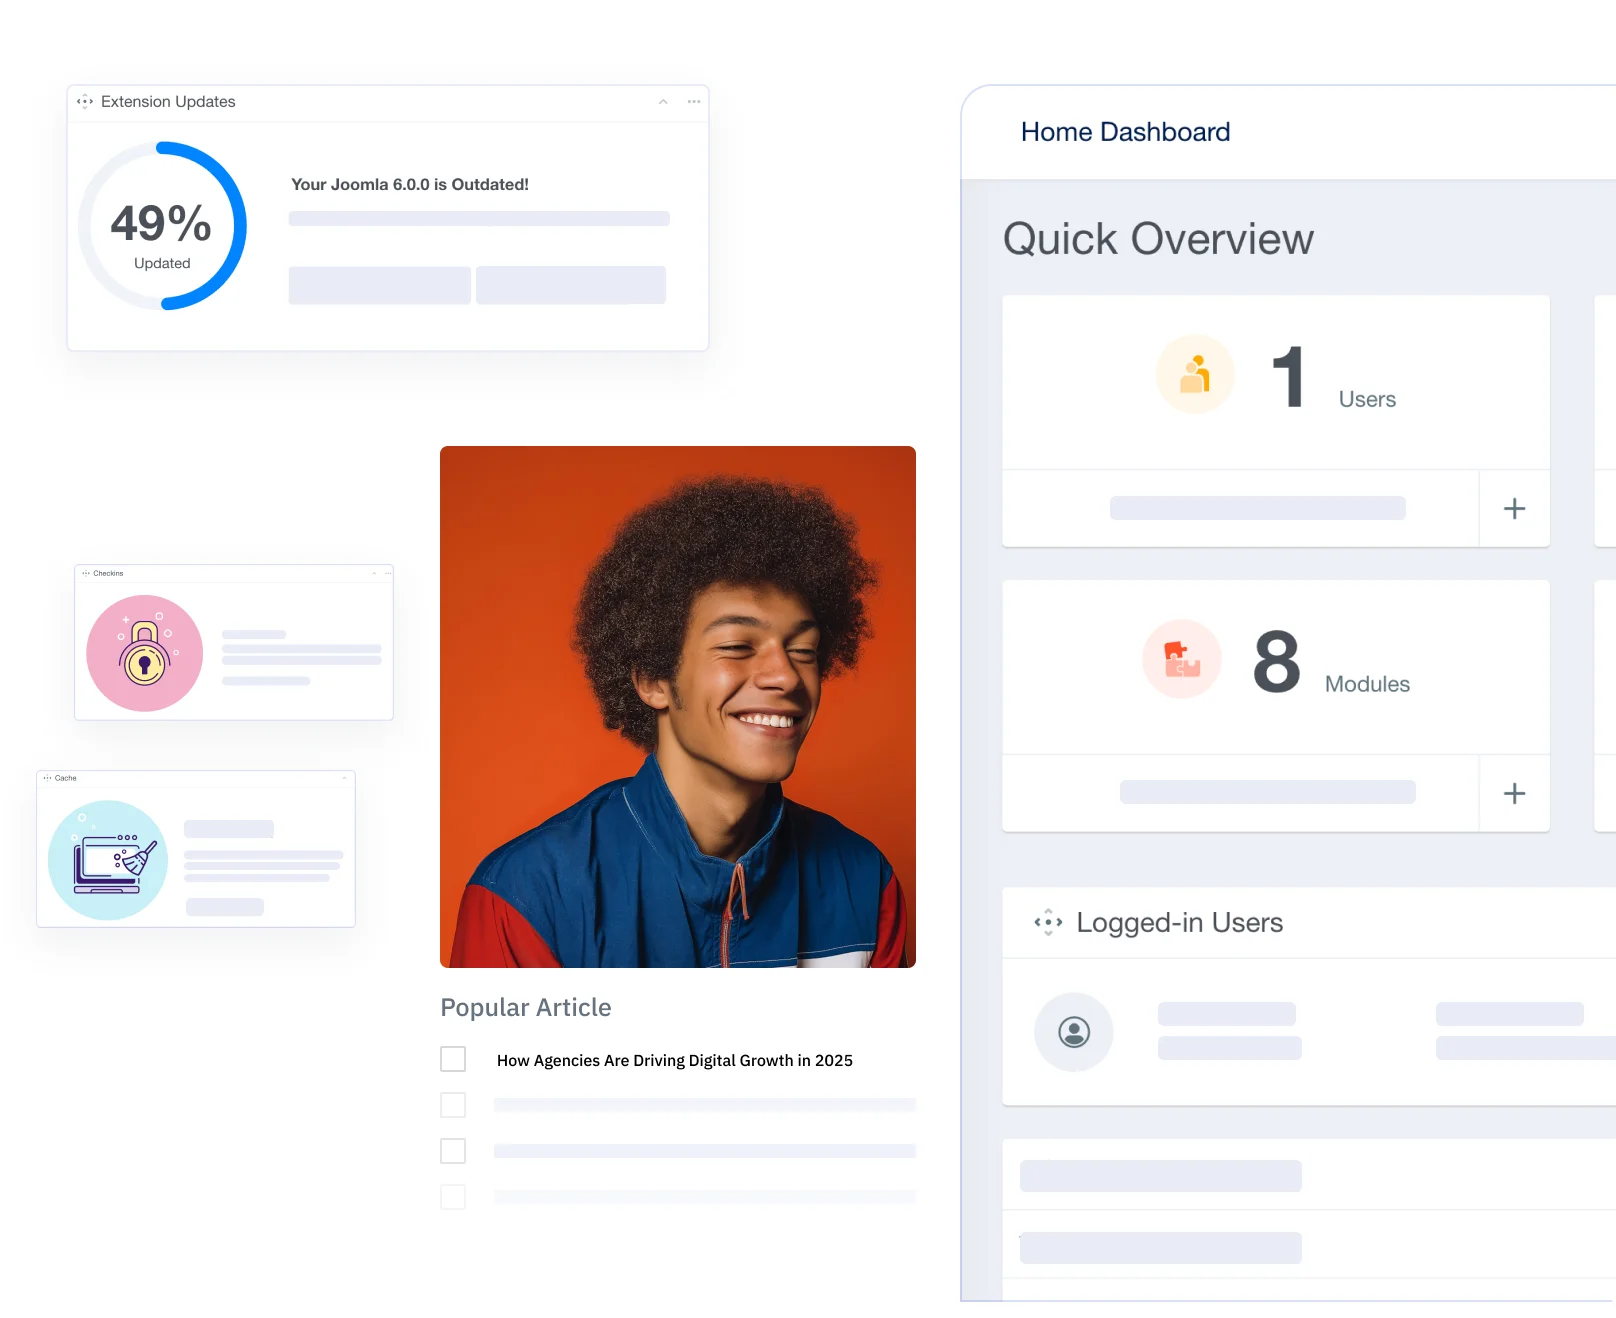Click the Users orange person icon

coord(1195,375)
